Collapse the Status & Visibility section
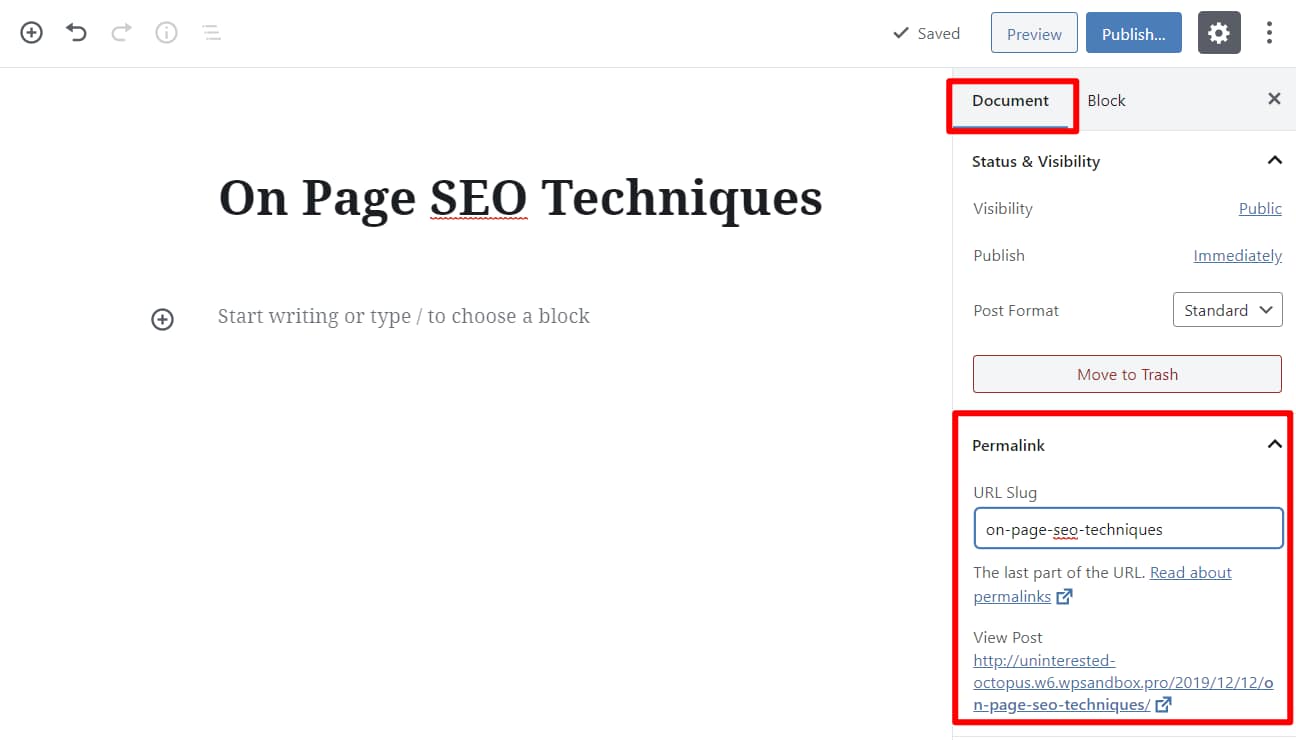 (1274, 159)
